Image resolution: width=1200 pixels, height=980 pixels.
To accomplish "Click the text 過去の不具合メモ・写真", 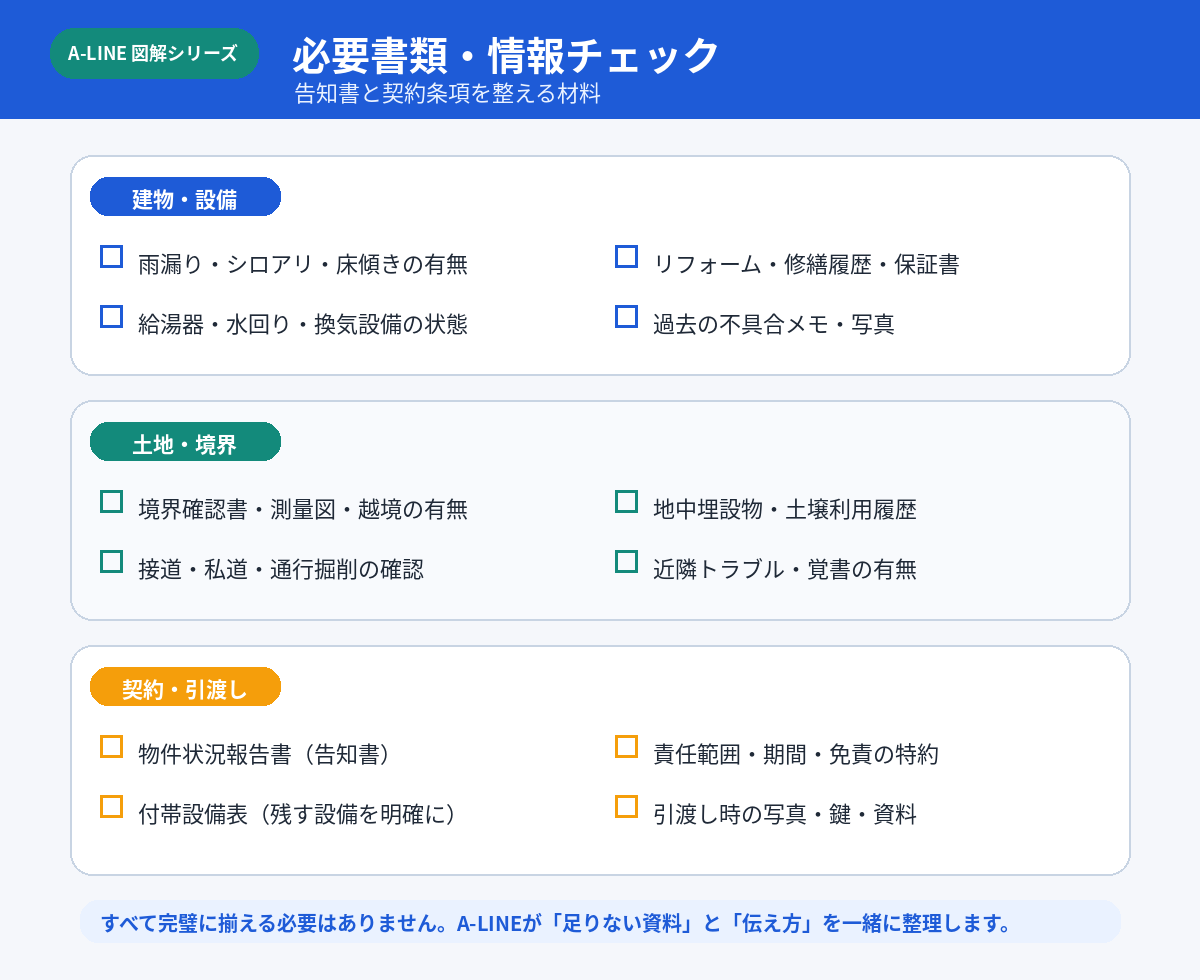I will click(774, 324).
